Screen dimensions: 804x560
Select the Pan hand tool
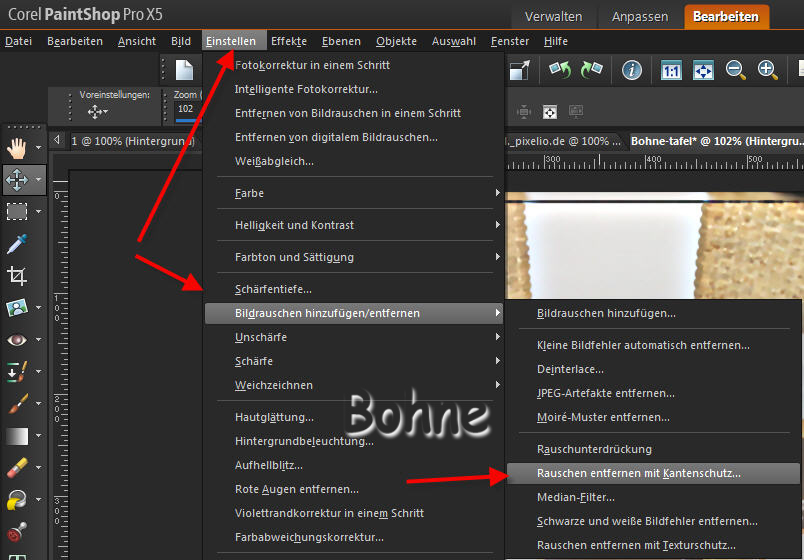point(17,148)
